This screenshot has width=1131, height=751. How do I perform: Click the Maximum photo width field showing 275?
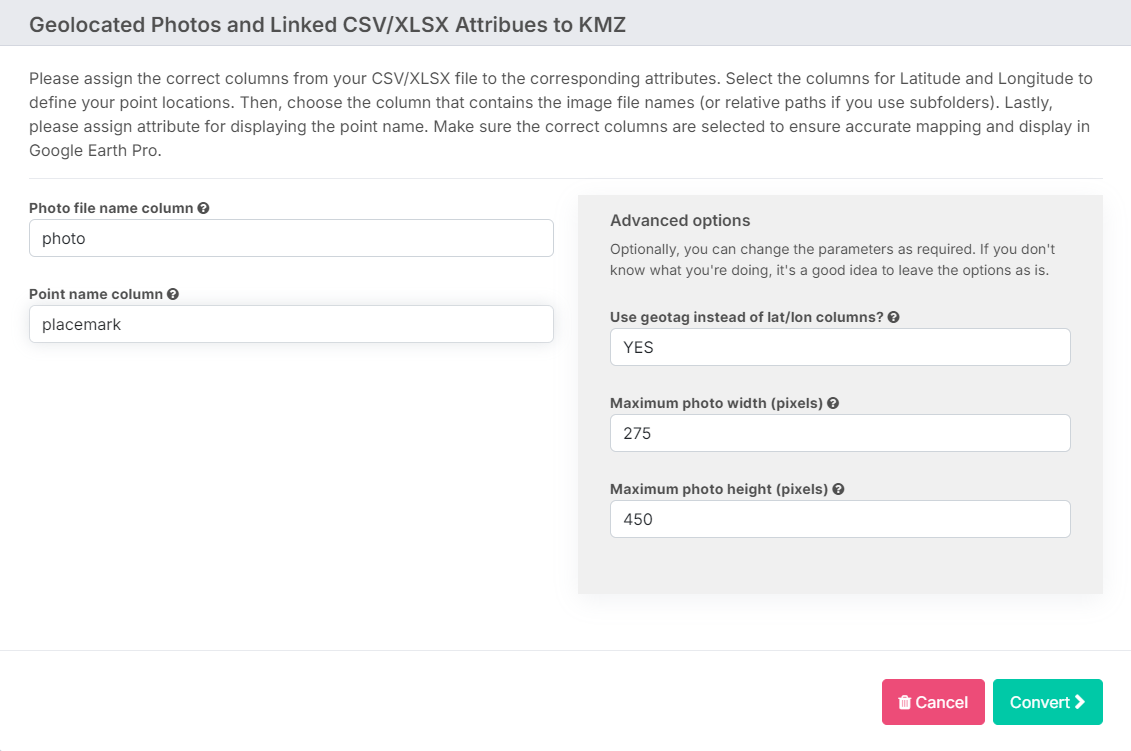[840, 433]
